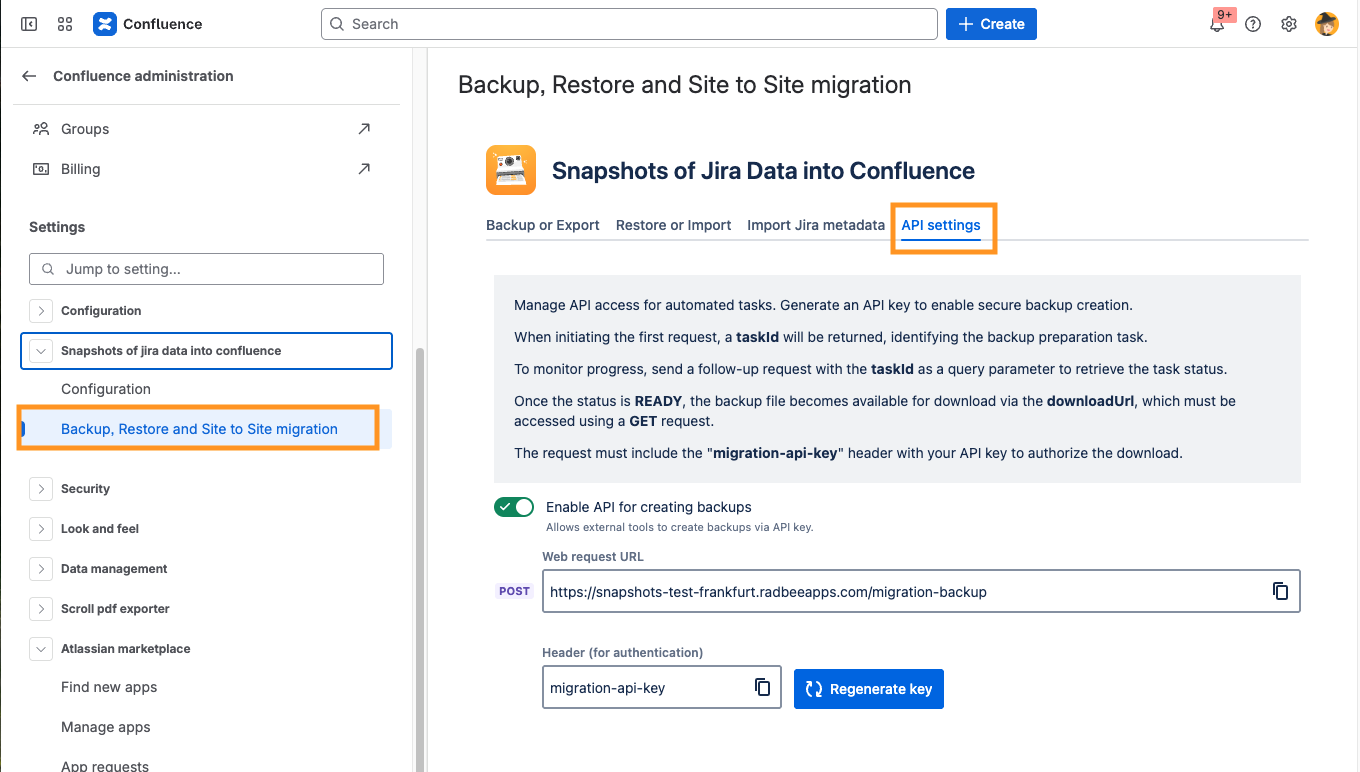This screenshot has height=772, width=1360.
Task: Open notifications bell with 9+ badge
Action: [1217, 24]
